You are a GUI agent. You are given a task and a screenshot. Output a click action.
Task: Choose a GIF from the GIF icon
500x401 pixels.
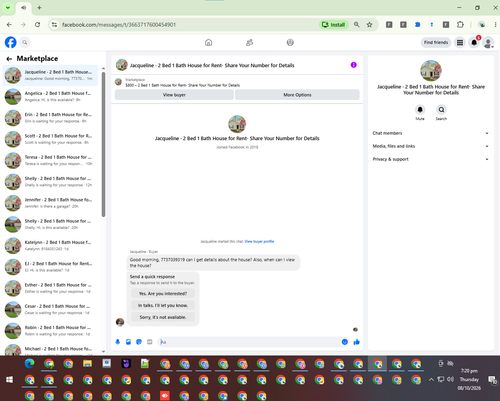[x=150, y=342]
